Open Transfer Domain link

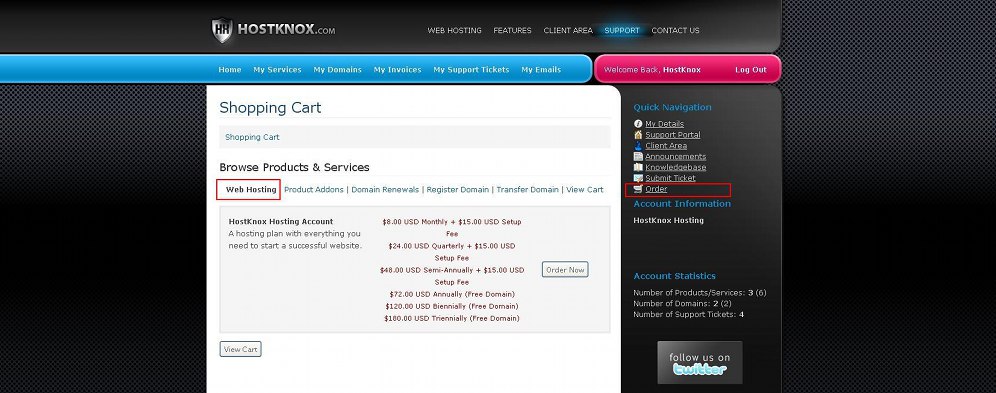[x=527, y=189]
